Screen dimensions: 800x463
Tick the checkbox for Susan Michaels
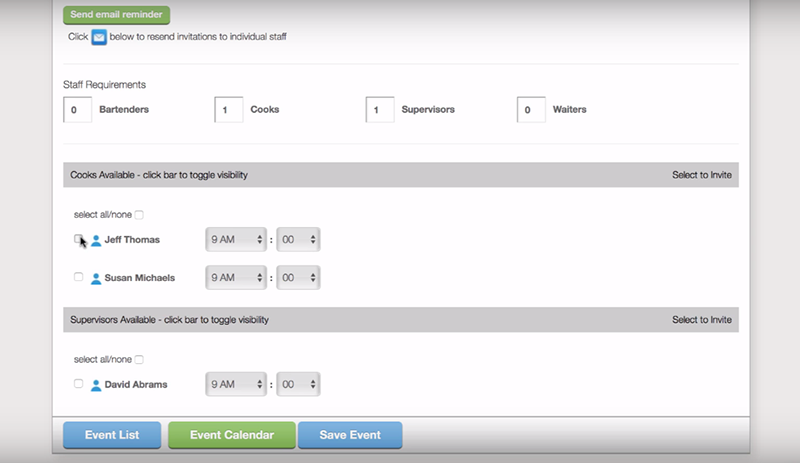point(78,277)
